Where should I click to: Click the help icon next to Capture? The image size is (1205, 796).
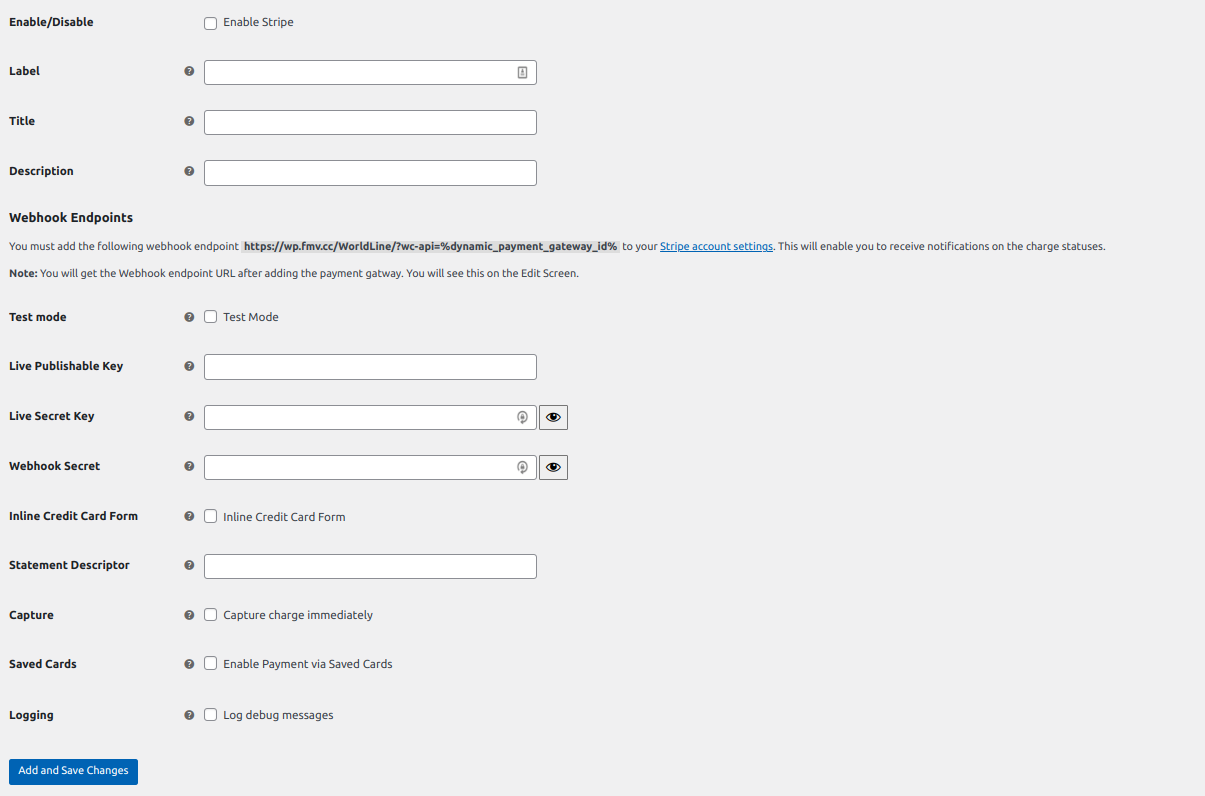(x=189, y=616)
